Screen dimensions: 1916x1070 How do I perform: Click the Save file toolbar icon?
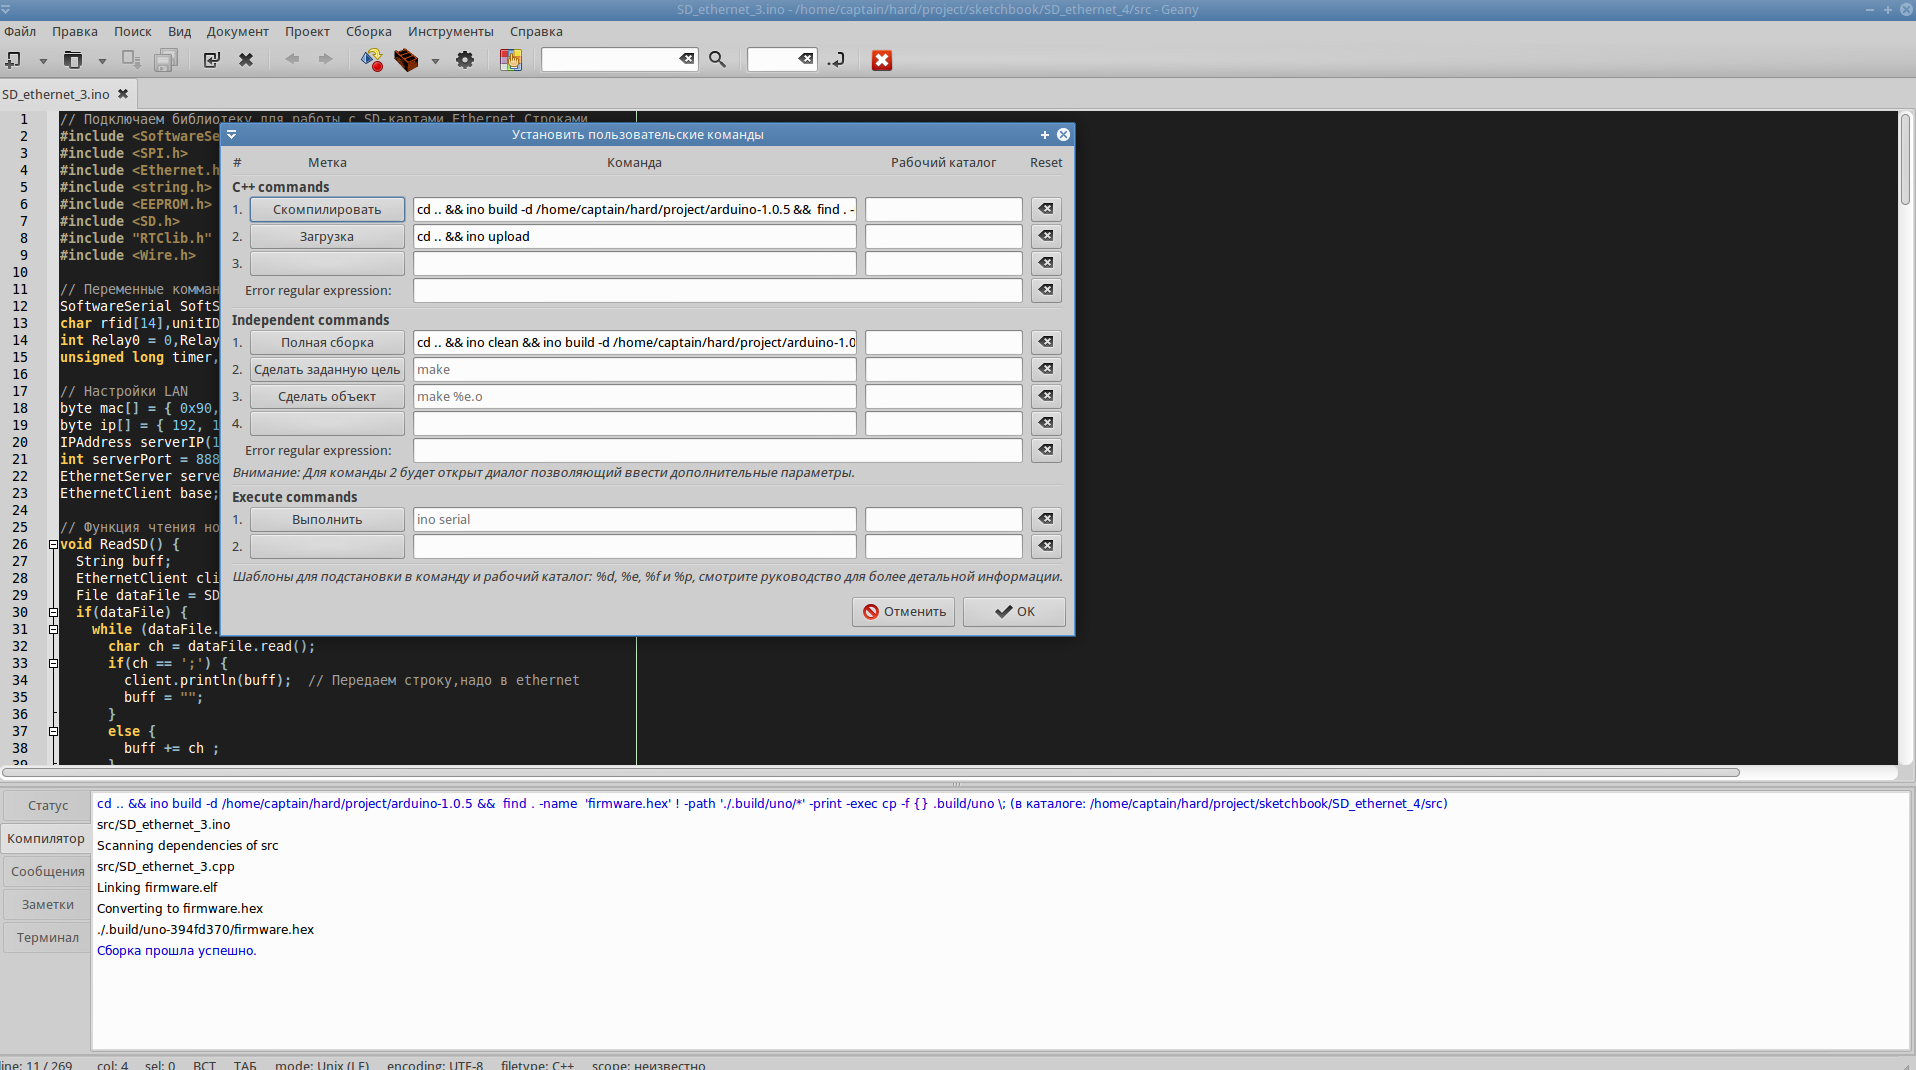(x=132, y=60)
